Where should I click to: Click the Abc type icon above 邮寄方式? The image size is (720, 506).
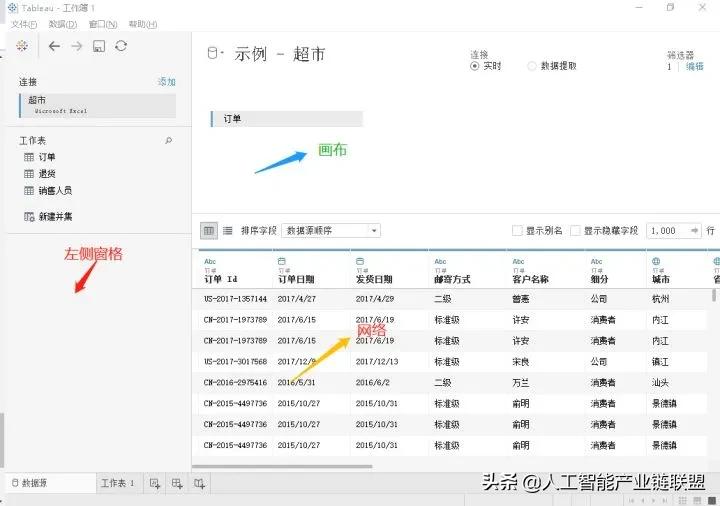click(x=440, y=261)
